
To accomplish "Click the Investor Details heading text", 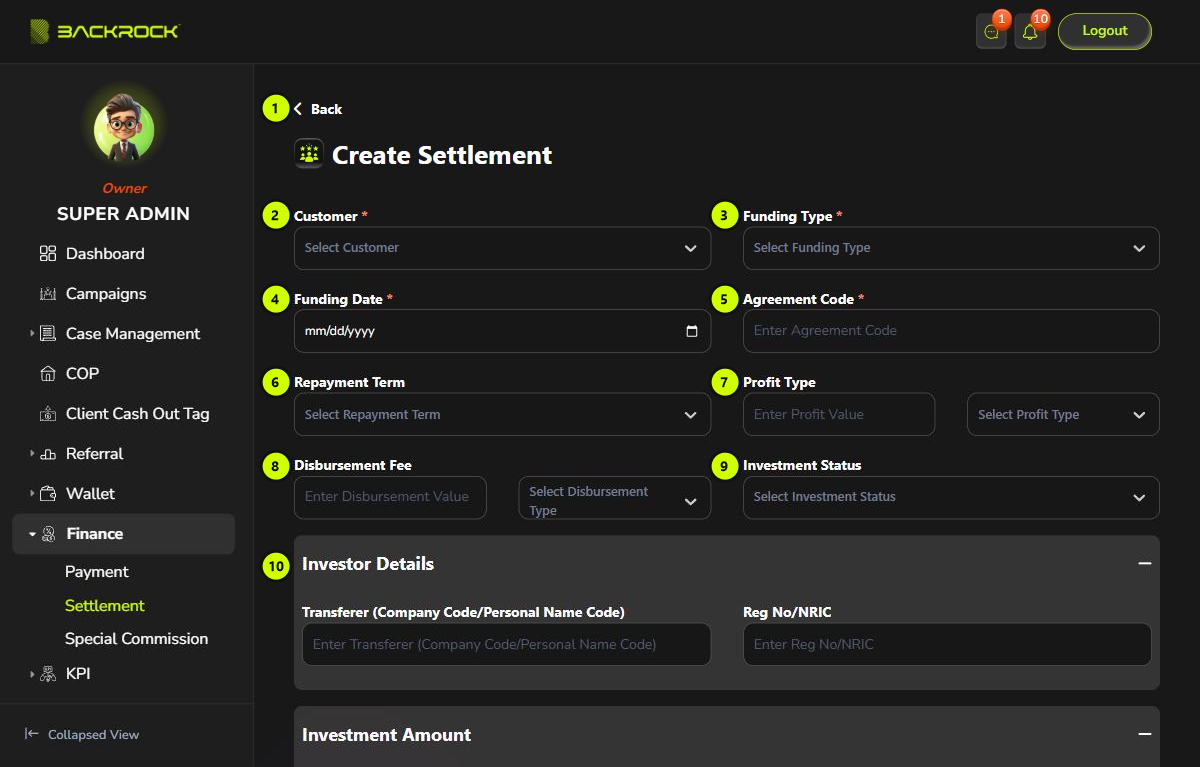I will point(368,564).
